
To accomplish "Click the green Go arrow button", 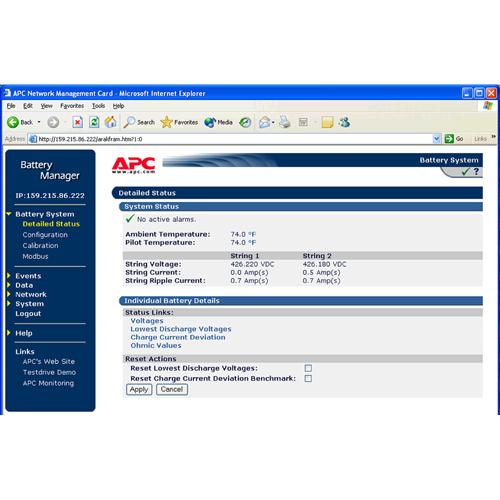I will (x=449, y=139).
